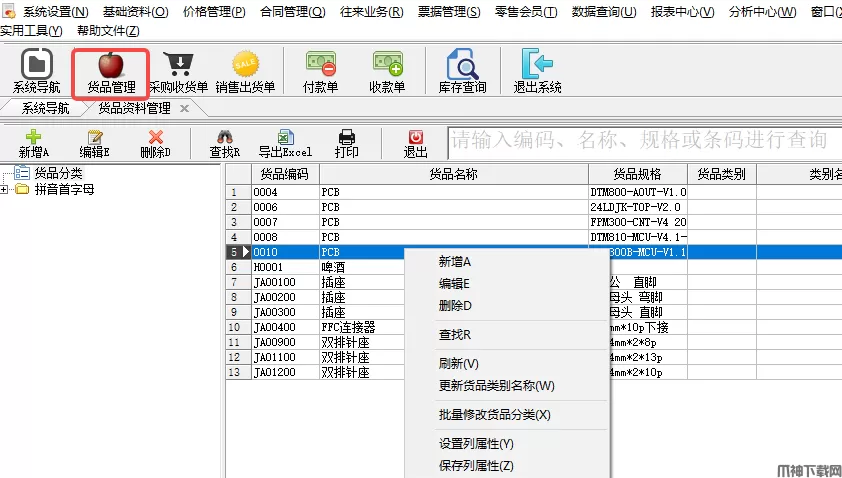
Task: Click the red X 删除D icon
Action: pos(156,137)
